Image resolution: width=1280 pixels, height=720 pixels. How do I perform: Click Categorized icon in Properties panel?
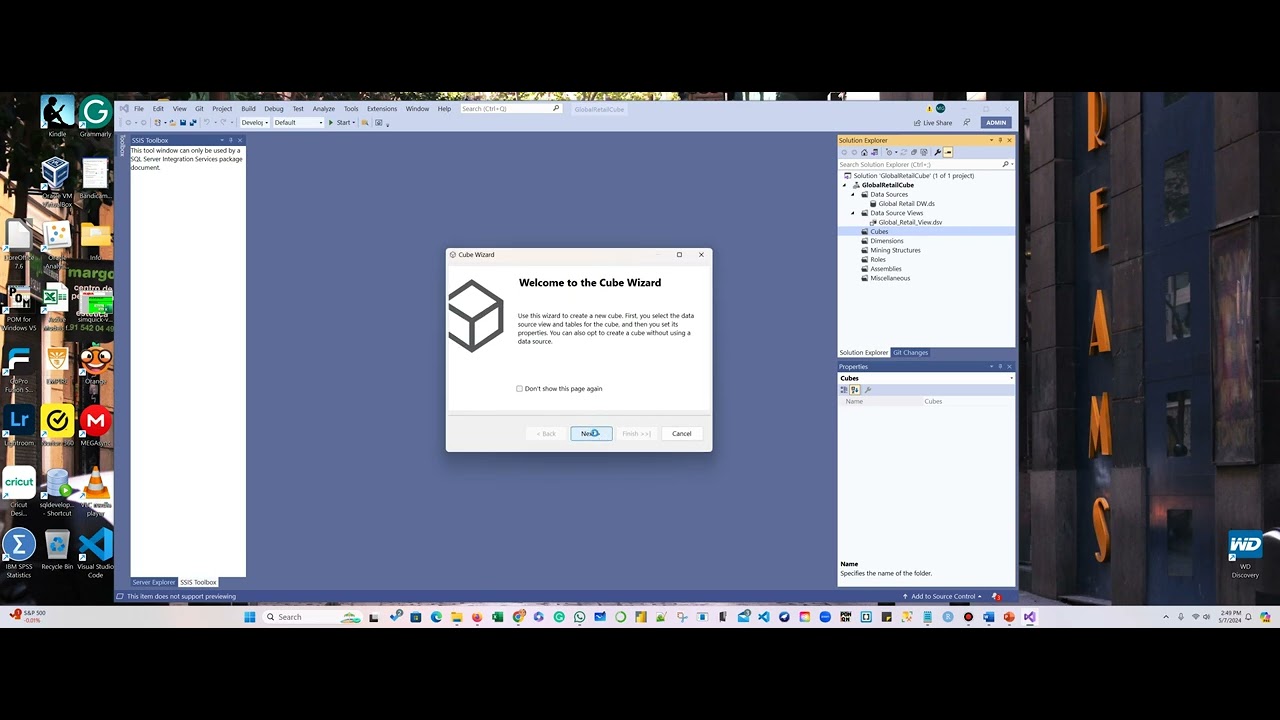844,390
